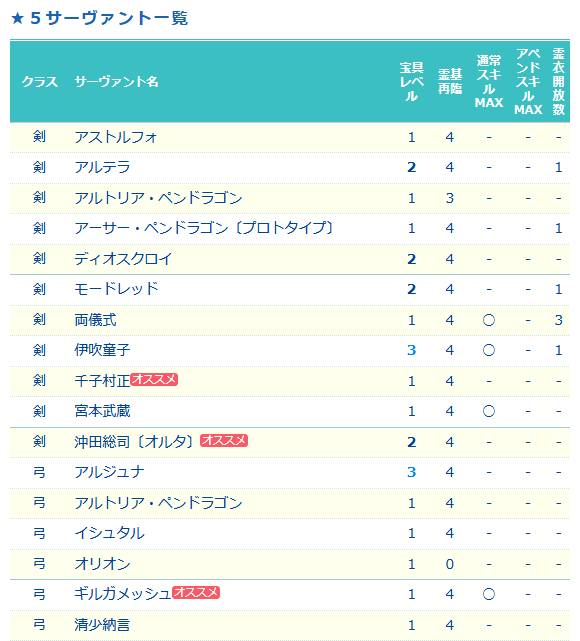The image size is (580, 641).
Task: Open the モードレッド servant entry
Action: tap(116, 289)
